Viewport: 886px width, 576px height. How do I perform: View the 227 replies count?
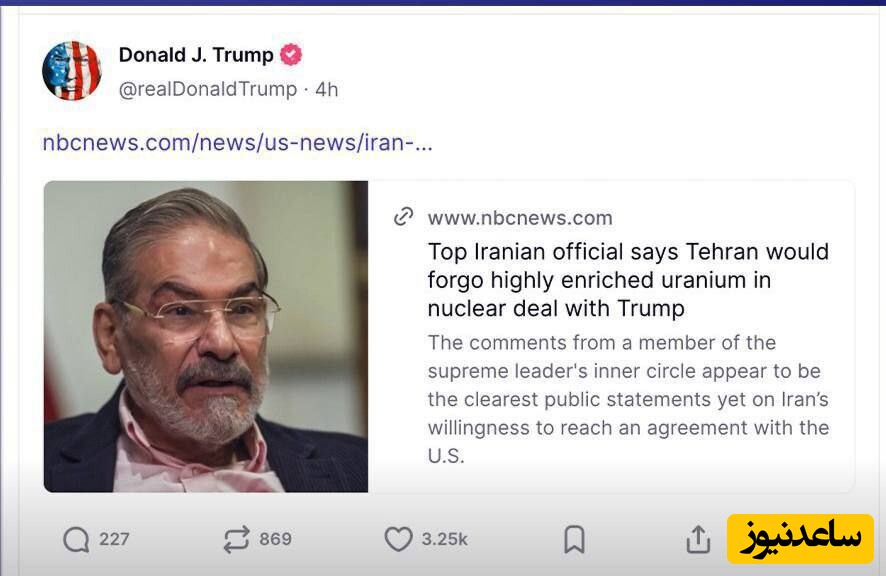click(114, 540)
